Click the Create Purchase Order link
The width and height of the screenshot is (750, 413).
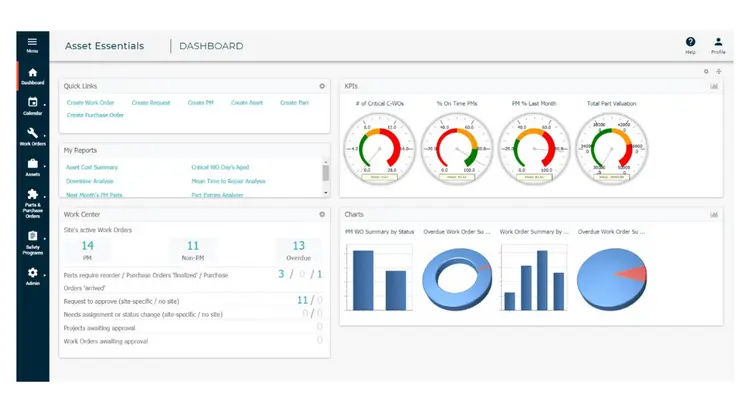pos(95,115)
